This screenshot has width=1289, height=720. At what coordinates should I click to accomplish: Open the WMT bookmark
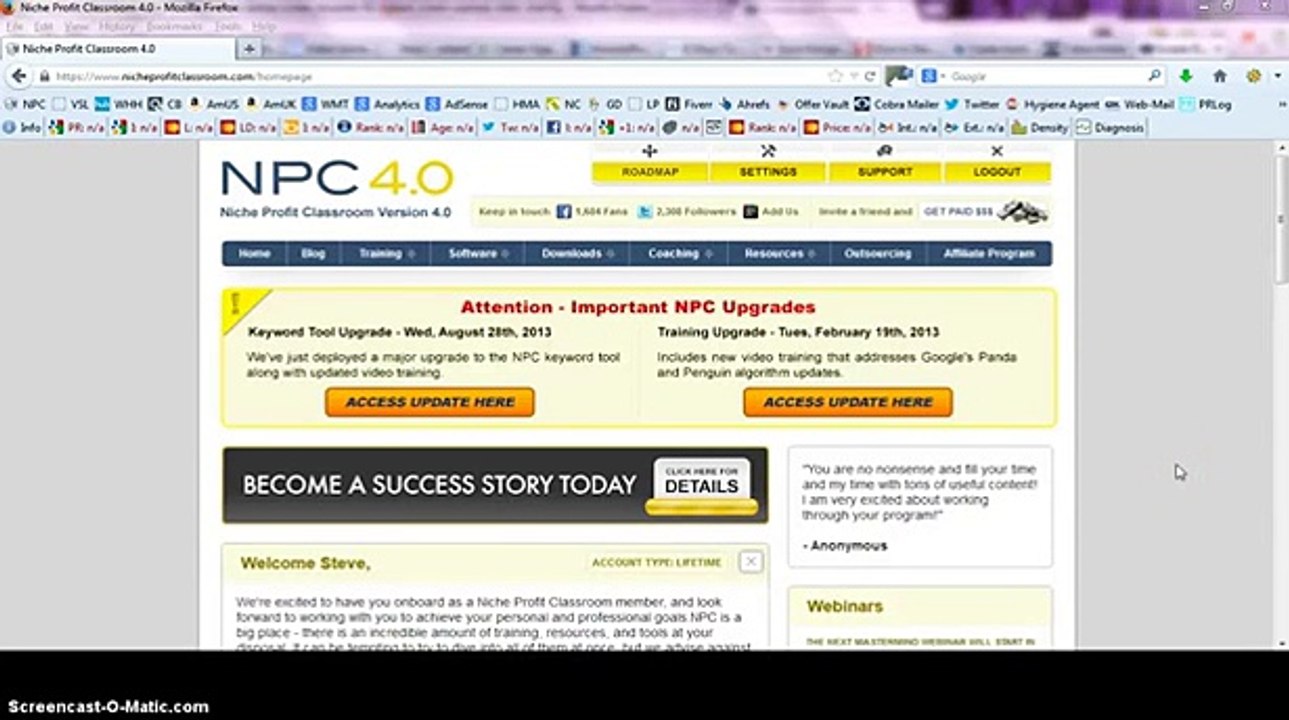(x=325, y=104)
